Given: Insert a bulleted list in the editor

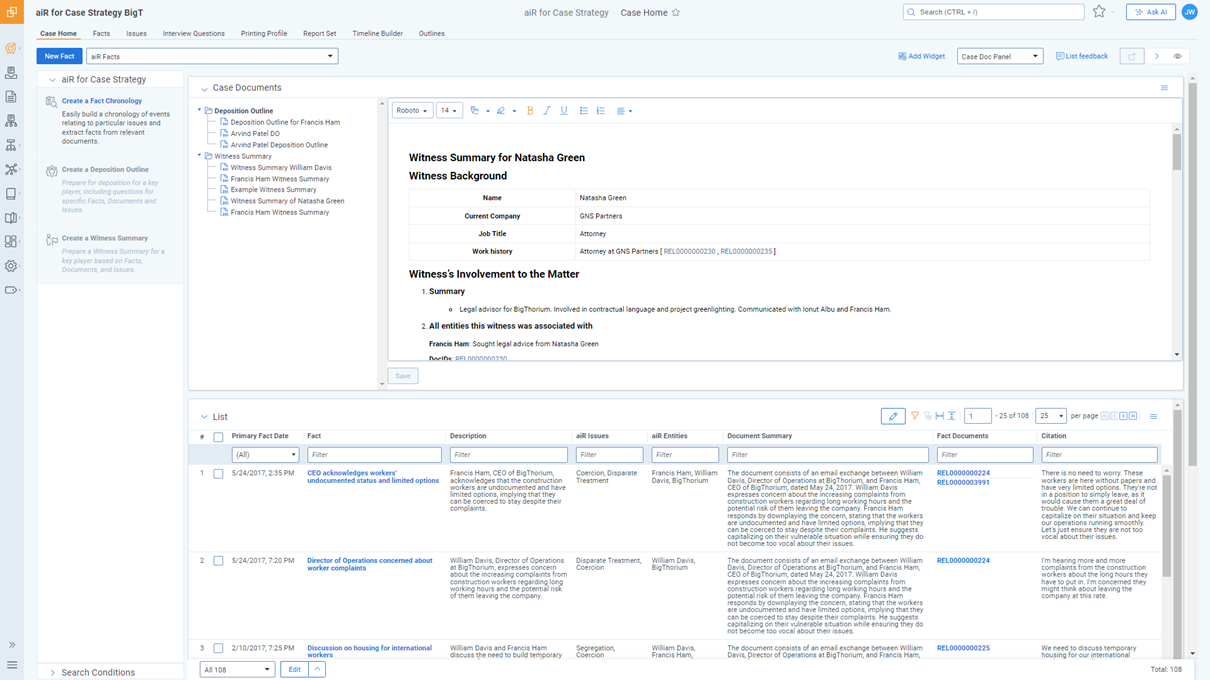Looking at the screenshot, I should click(x=584, y=111).
